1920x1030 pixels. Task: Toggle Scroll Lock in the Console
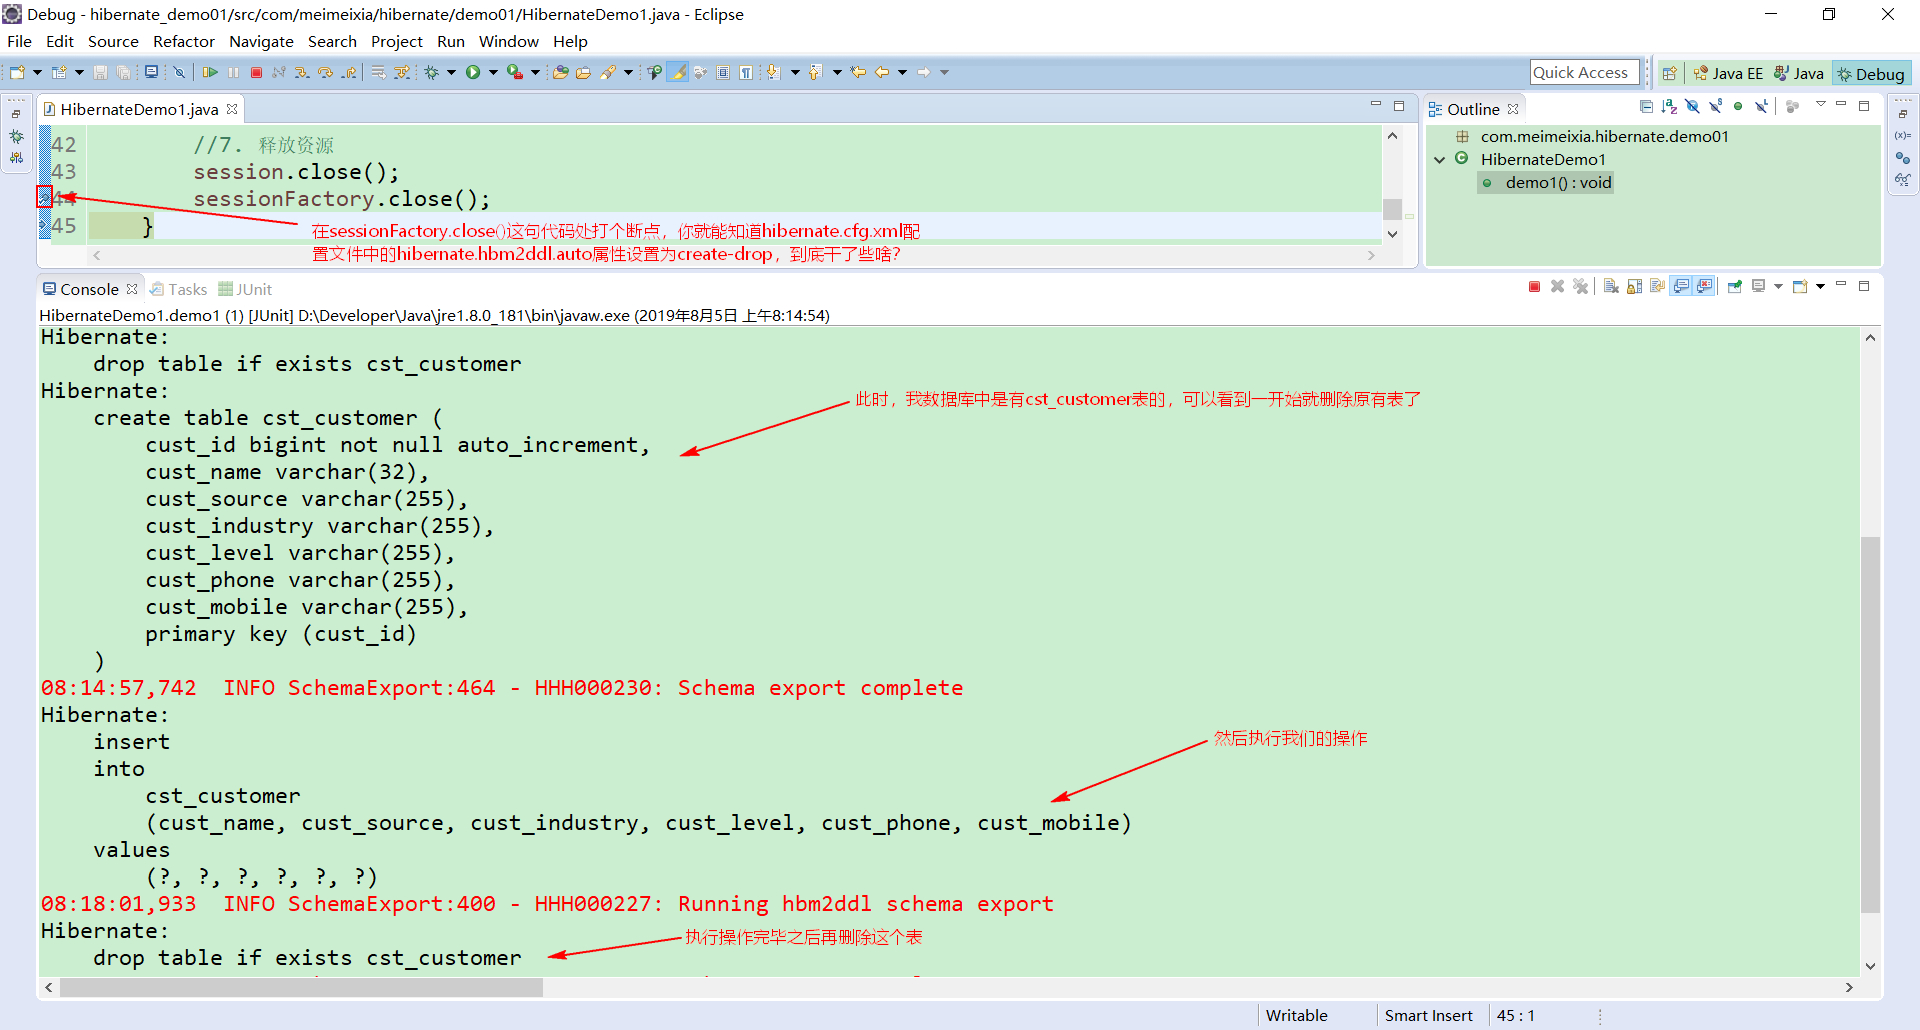point(1633,286)
